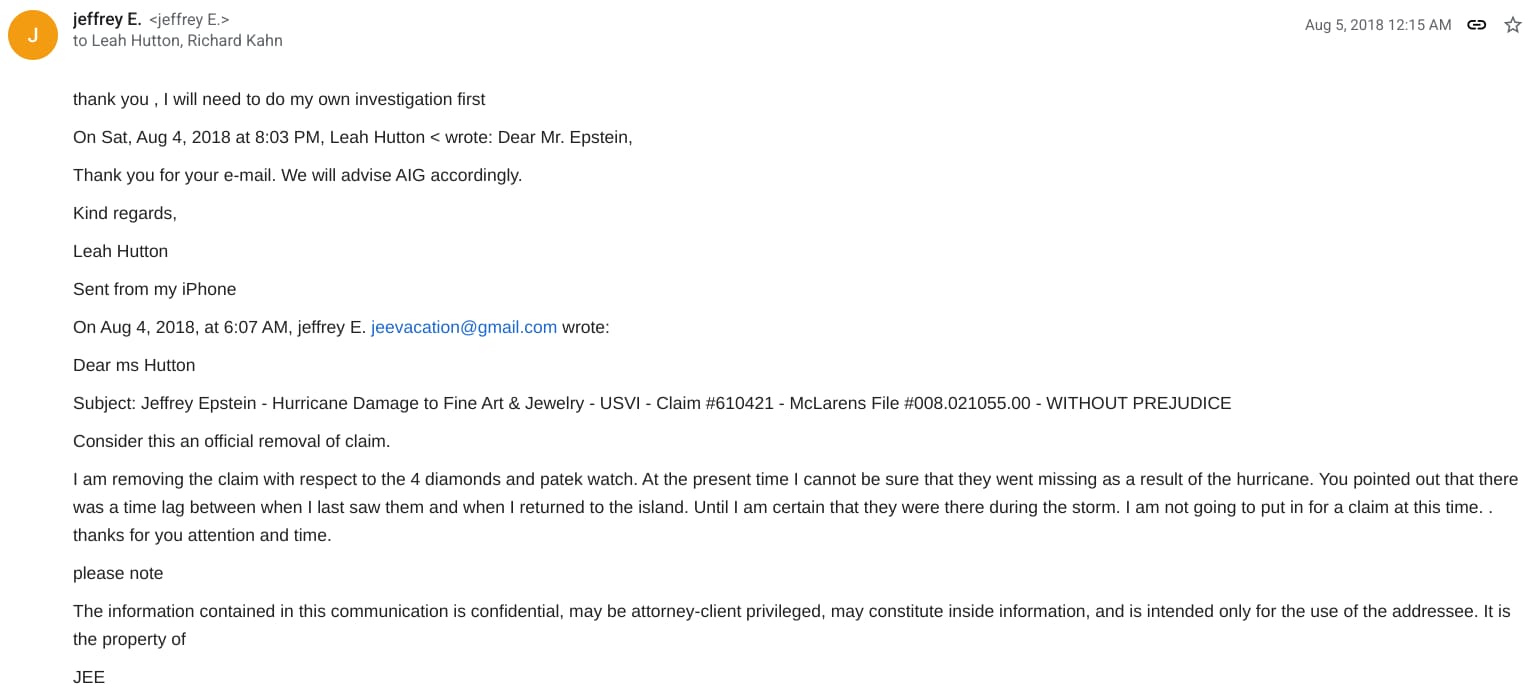This screenshot has height=684, width=1533.
Task: Click the bold sender name jeffrey E.
Action: (107, 19)
